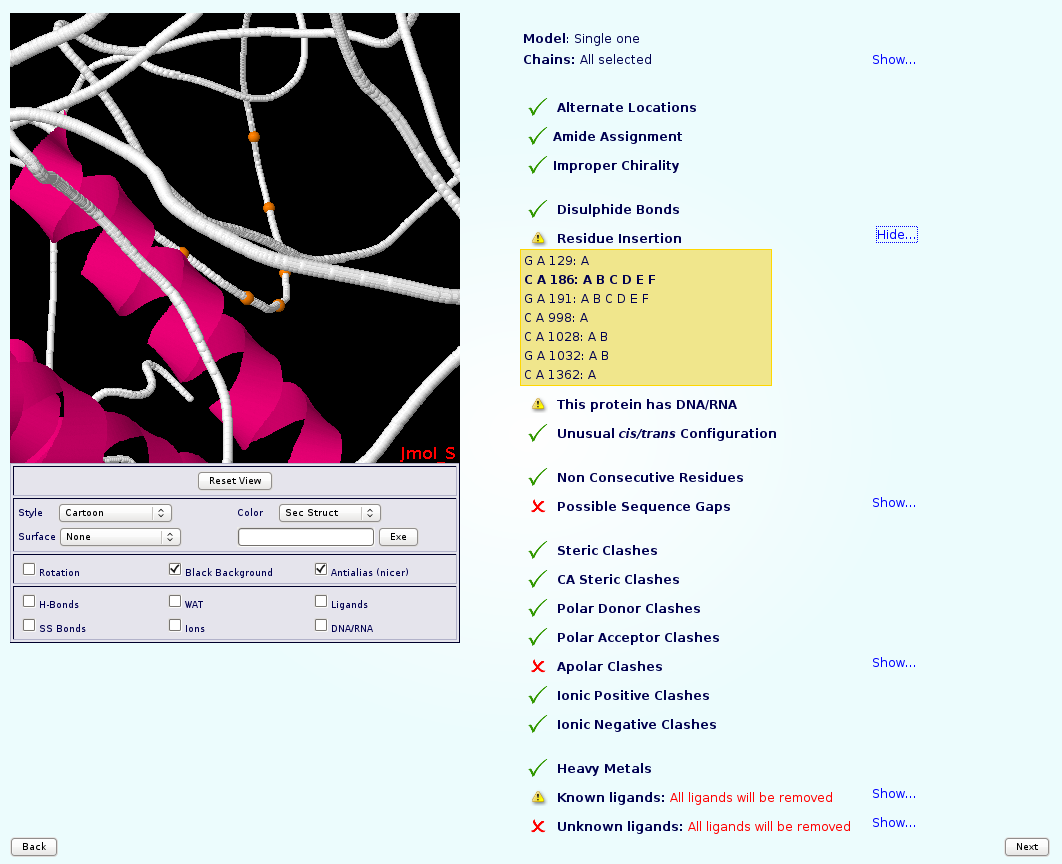Select residue insertion entry C A 1028
Image resolution: width=1062 pixels, height=864 pixels.
tap(565, 337)
